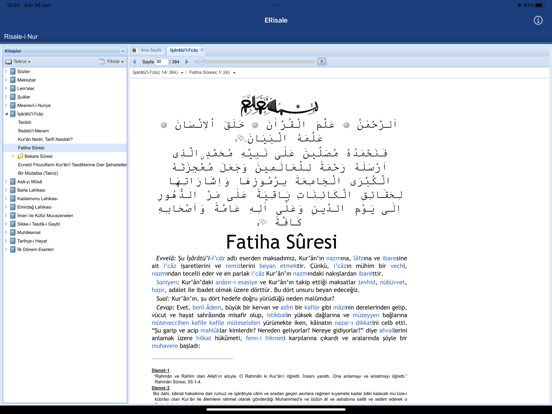Go to next page arrow
The height and width of the screenshot is (414, 552).
point(187,62)
